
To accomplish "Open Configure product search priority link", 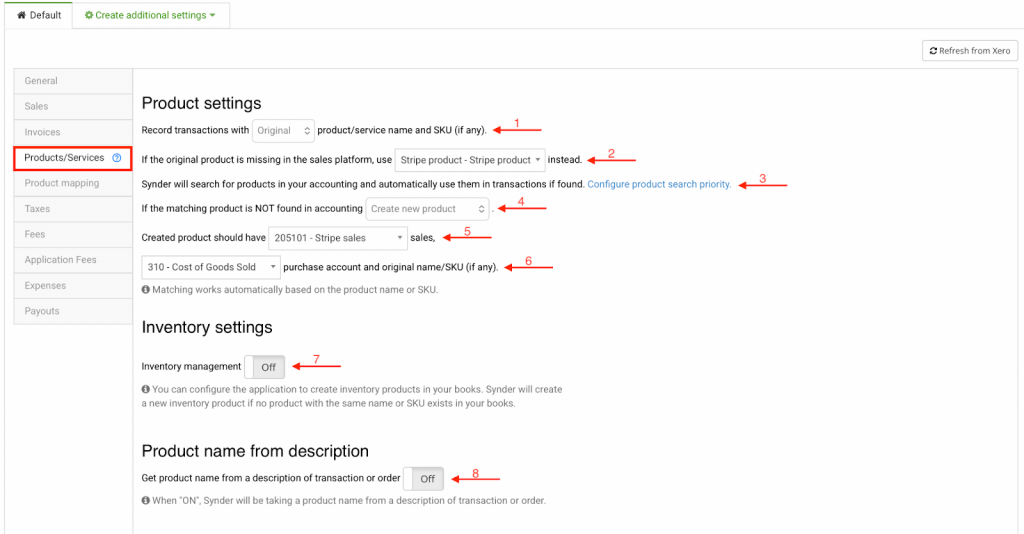I will point(659,185).
